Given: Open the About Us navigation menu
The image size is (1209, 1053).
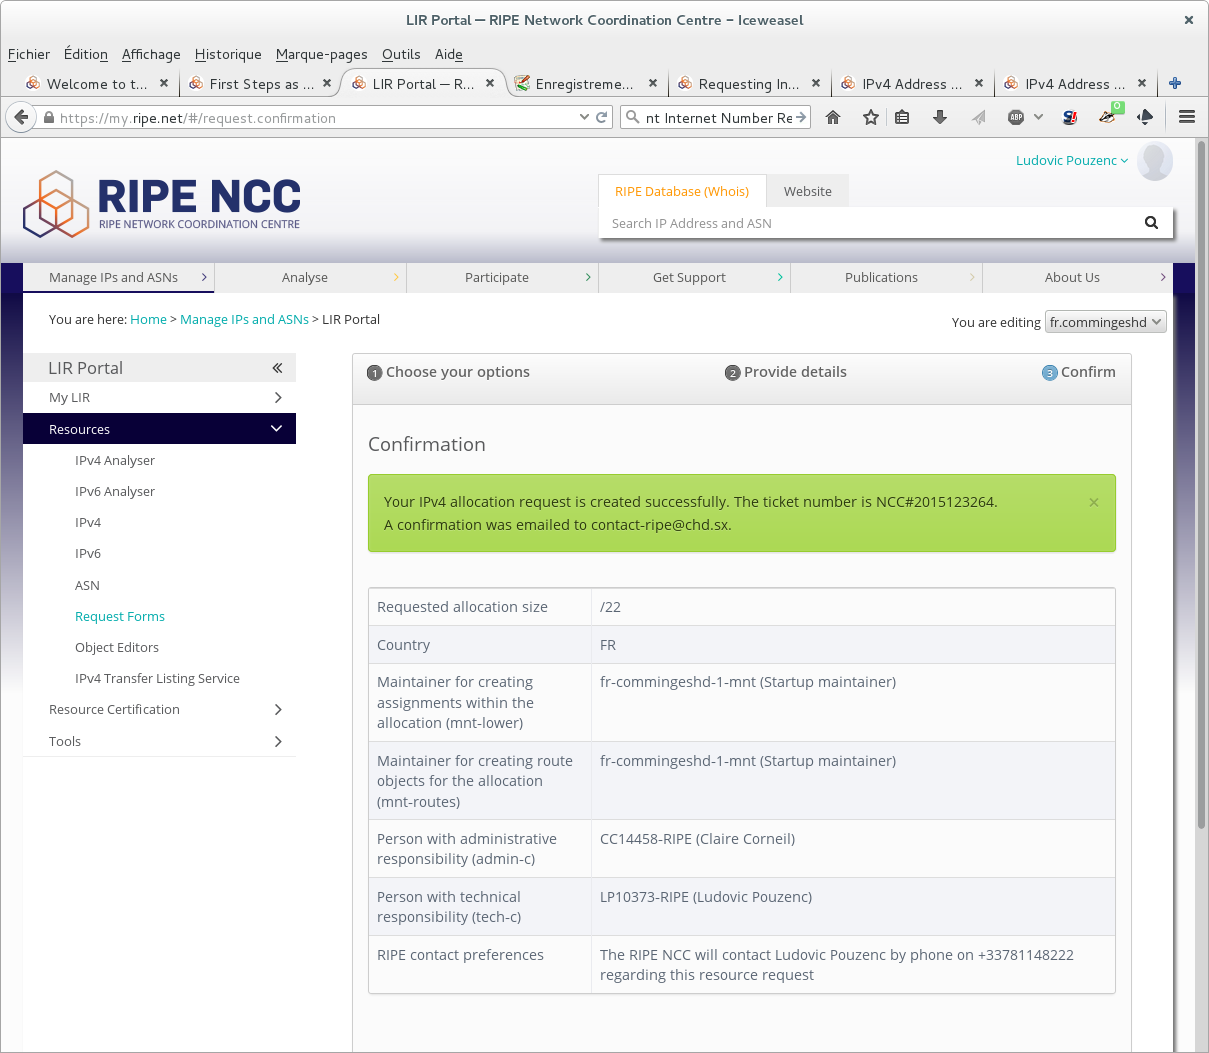Looking at the screenshot, I should coord(1078,277).
